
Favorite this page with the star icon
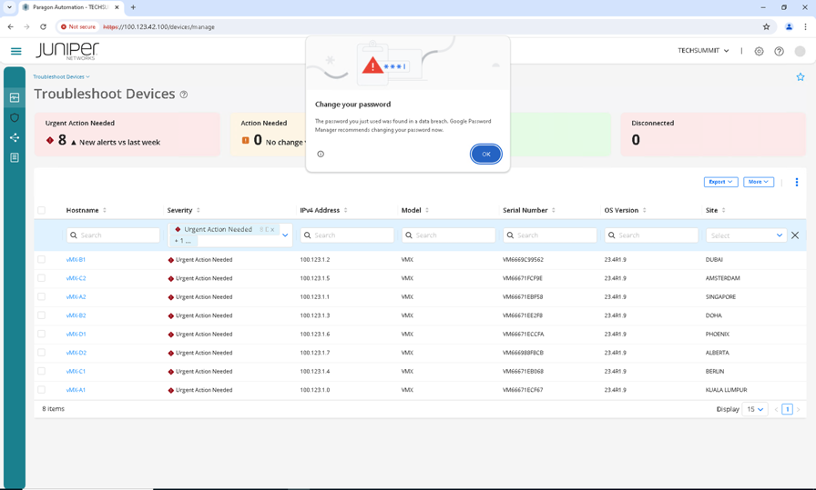pos(800,77)
